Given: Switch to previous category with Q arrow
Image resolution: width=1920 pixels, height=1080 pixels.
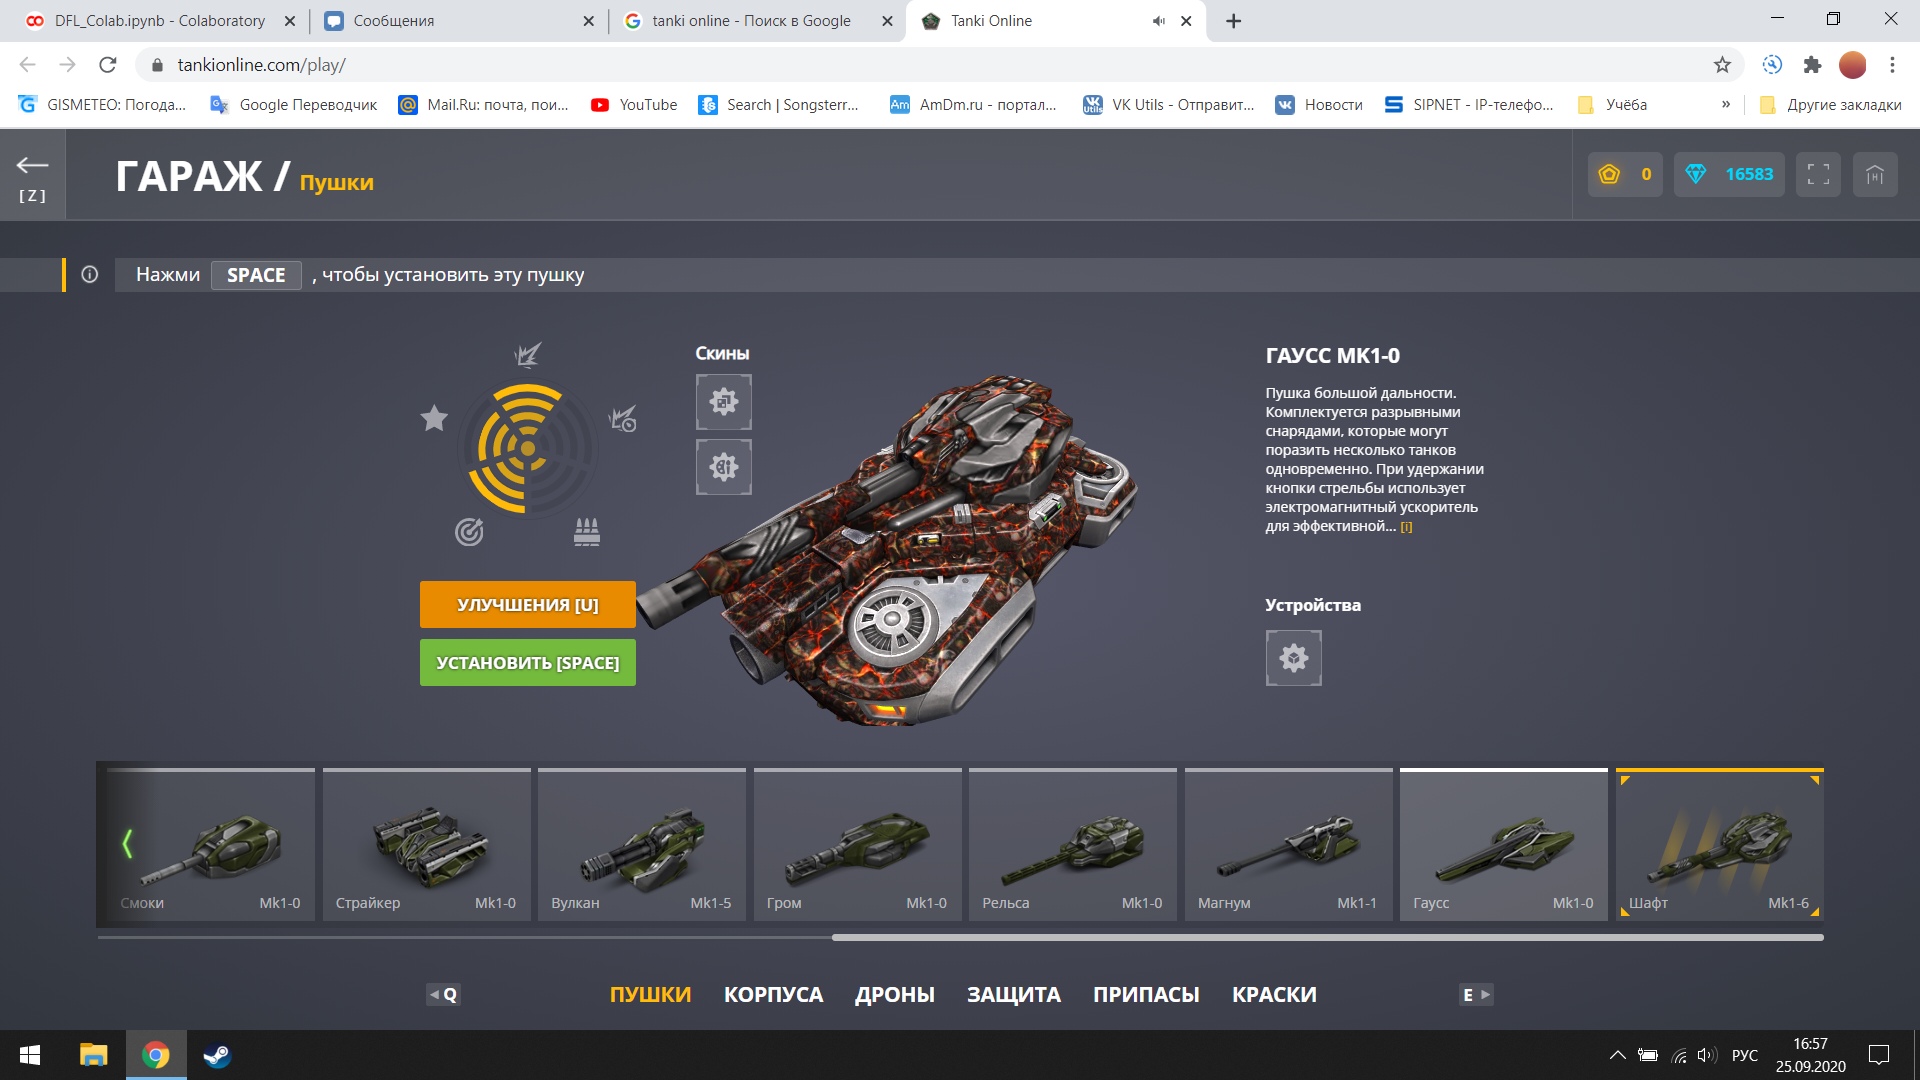Looking at the screenshot, I should pyautogui.click(x=443, y=994).
